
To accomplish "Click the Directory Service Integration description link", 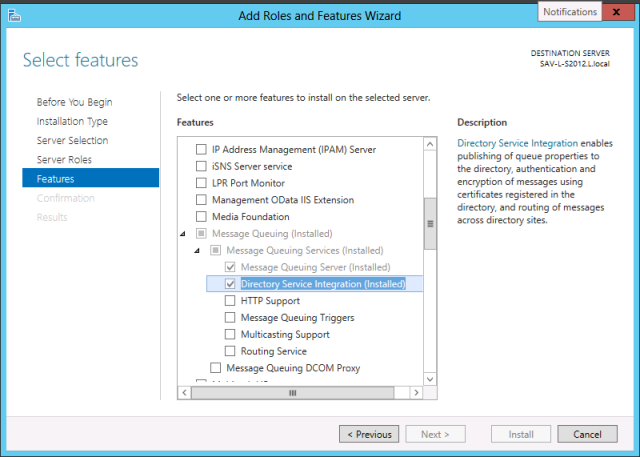I will 517,143.
